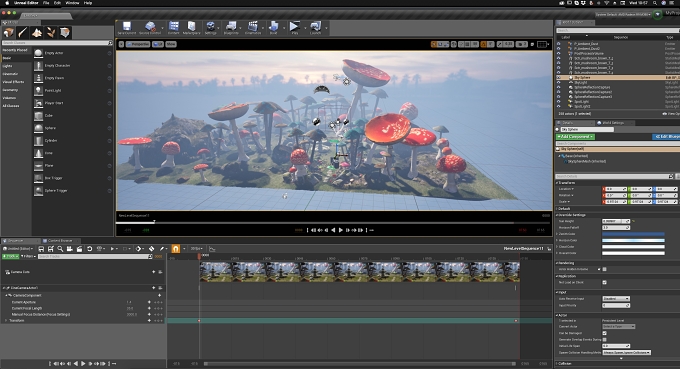Open the Sequencer frame rate dropdown
680x369 pixels.
(197, 249)
